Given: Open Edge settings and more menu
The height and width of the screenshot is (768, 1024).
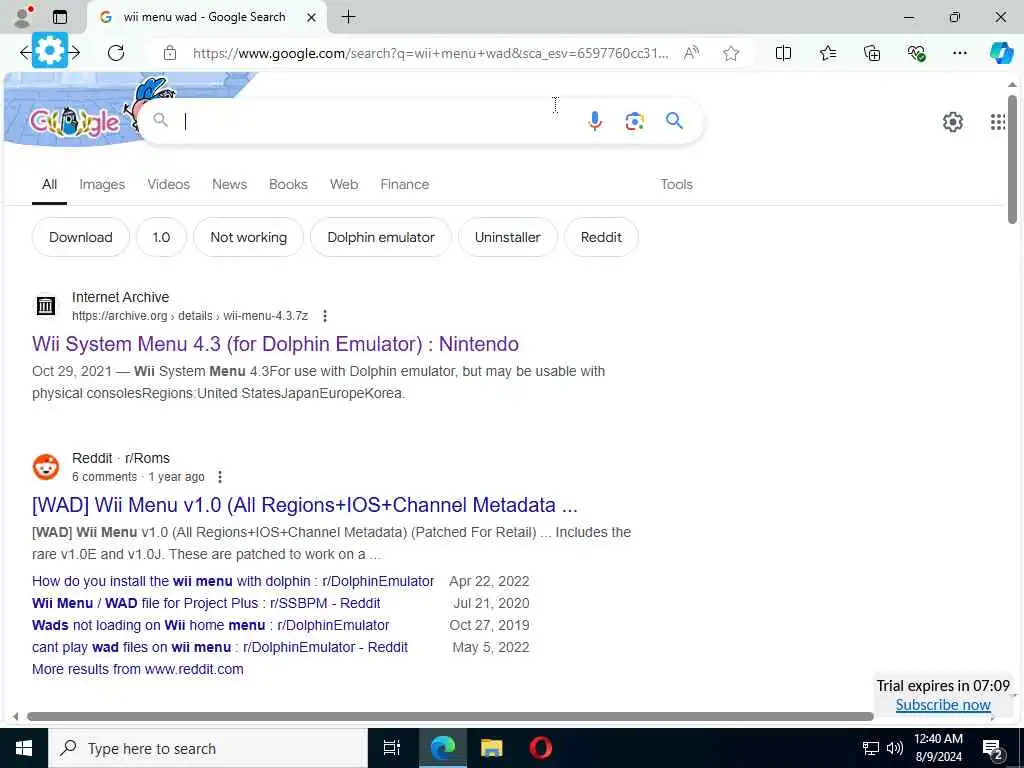Looking at the screenshot, I should [x=959, y=53].
